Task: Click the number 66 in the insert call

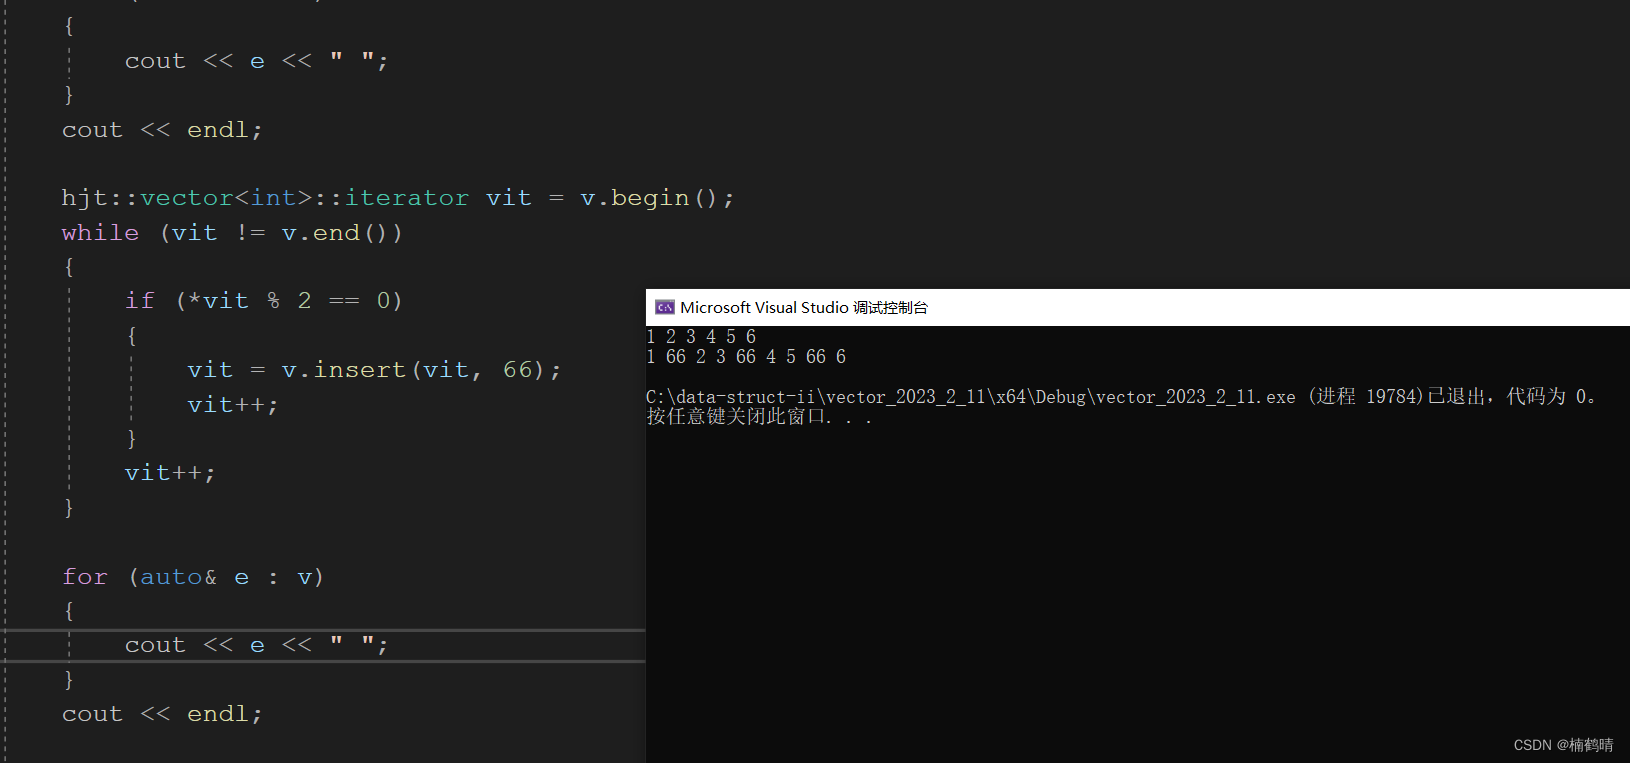Action: point(518,370)
